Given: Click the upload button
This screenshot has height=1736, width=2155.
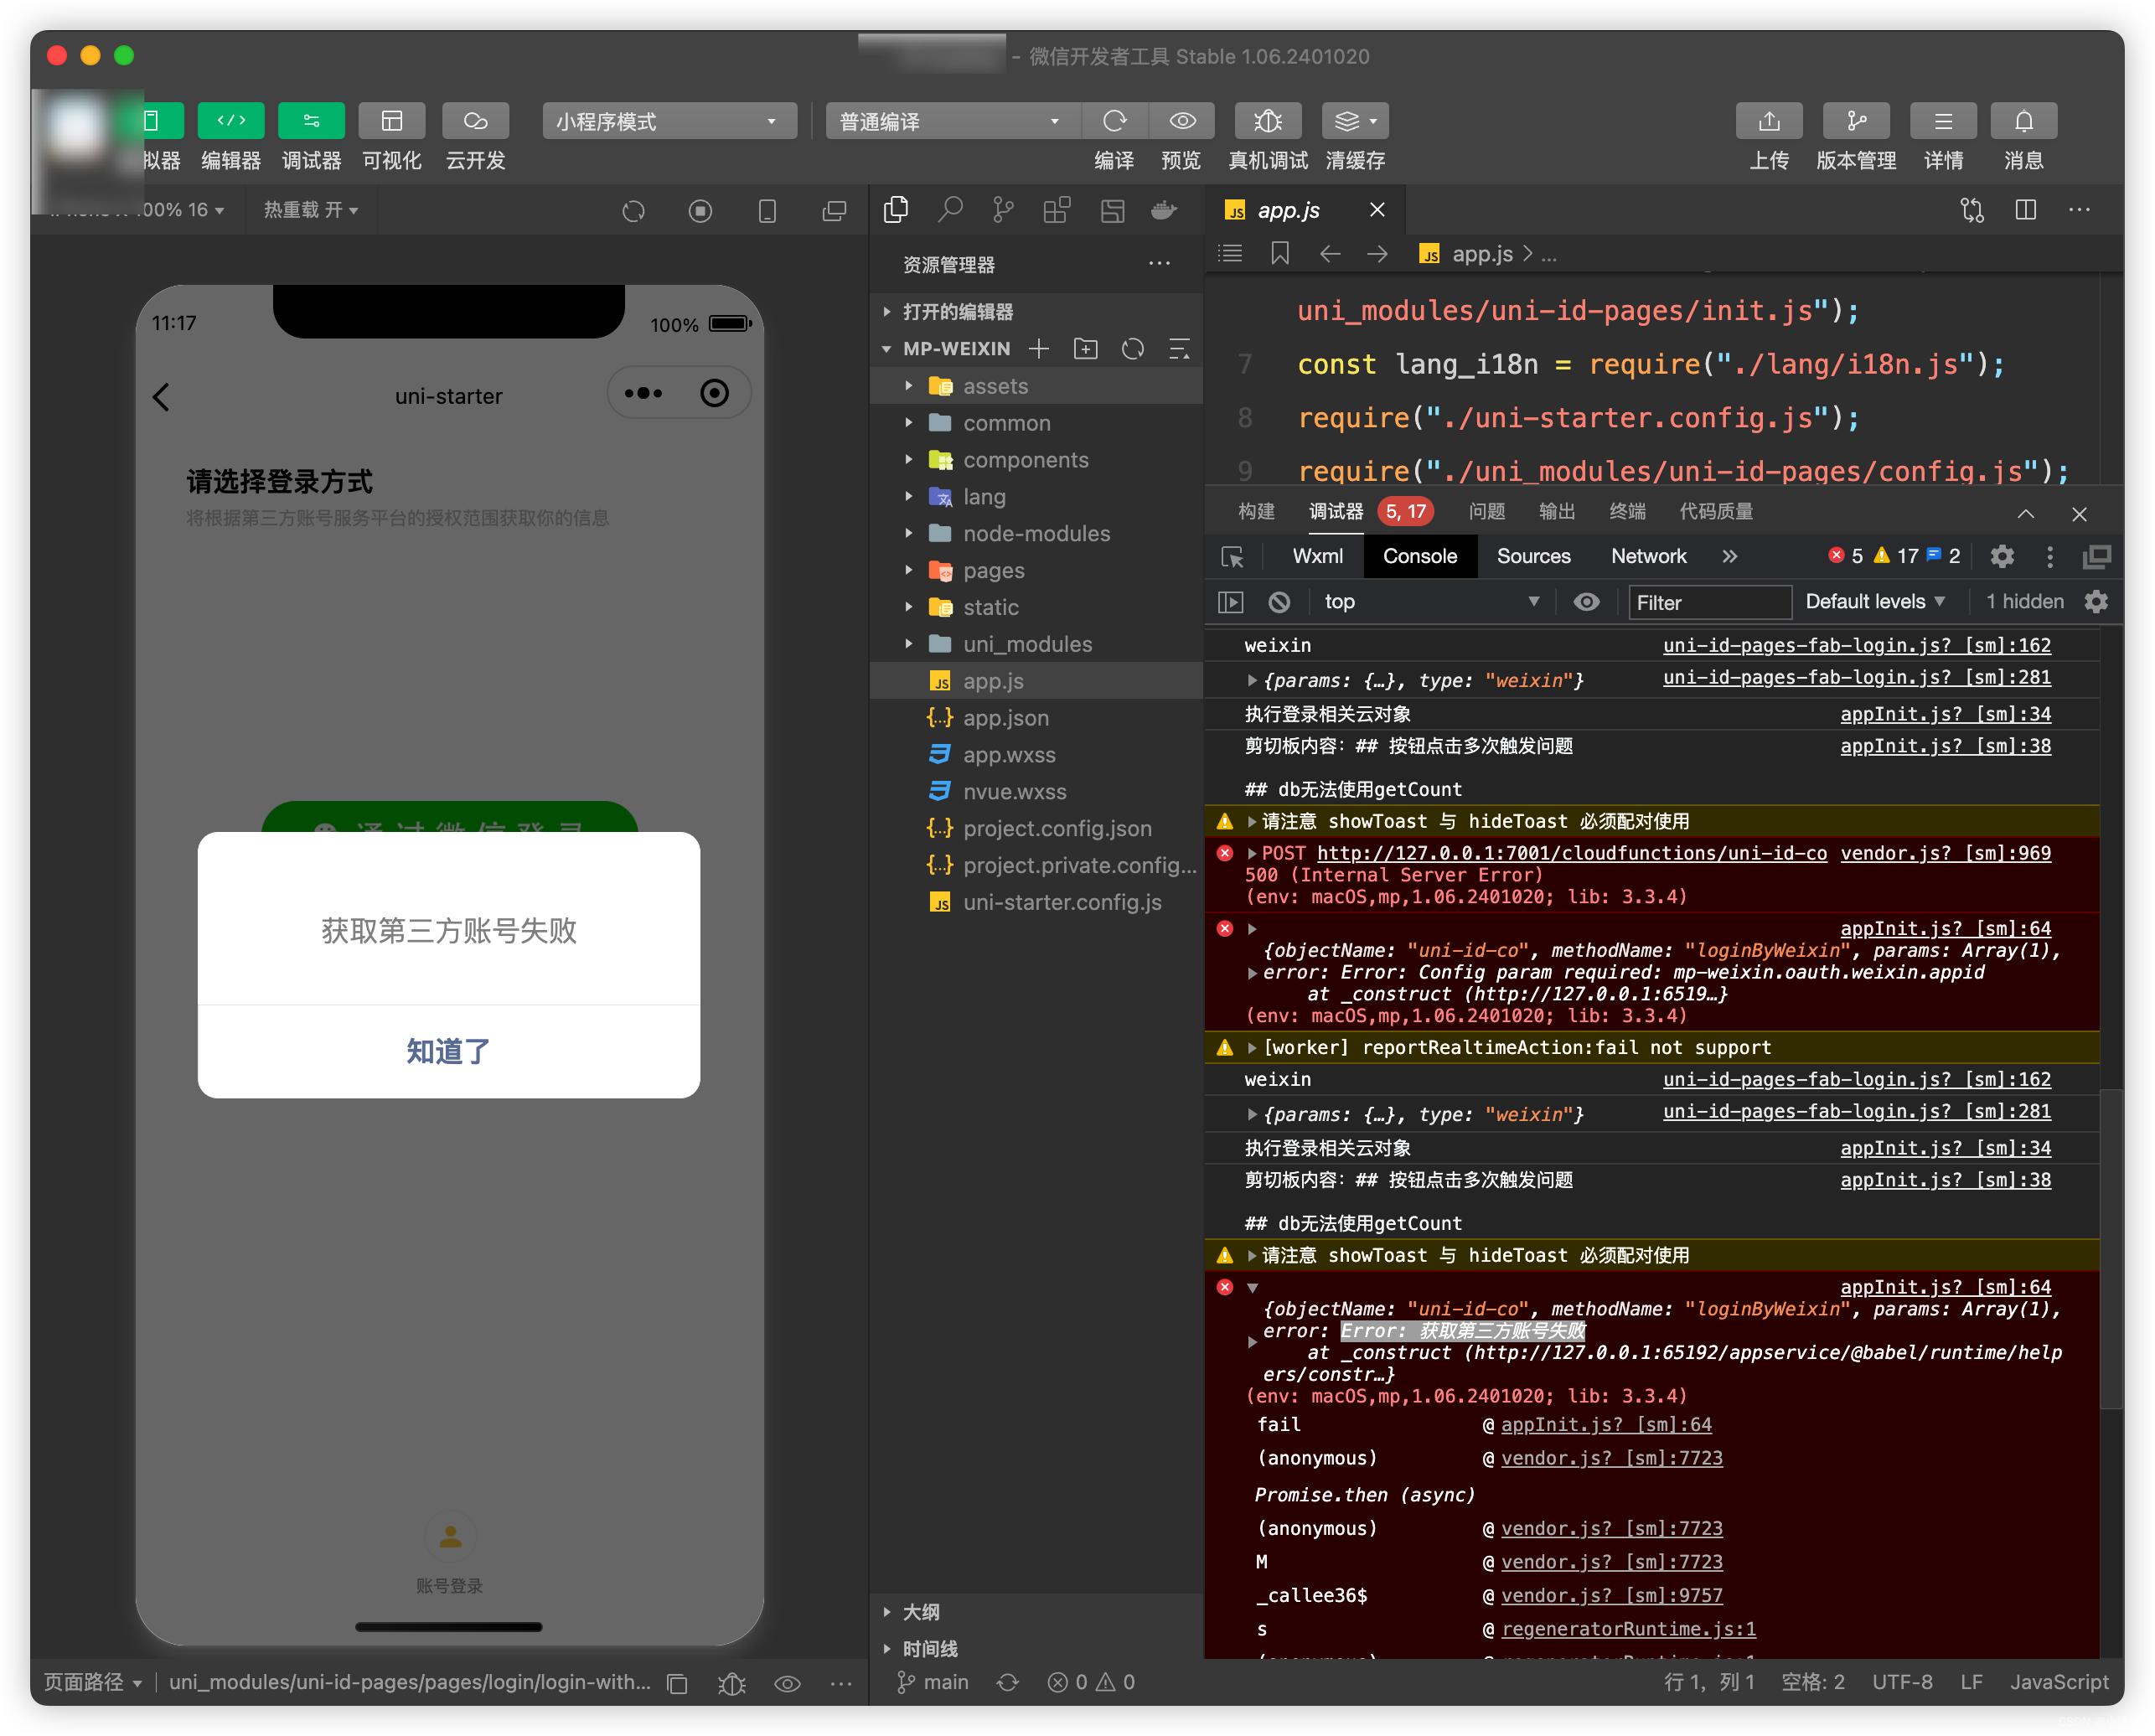Looking at the screenshot, I should (1769, 121).
